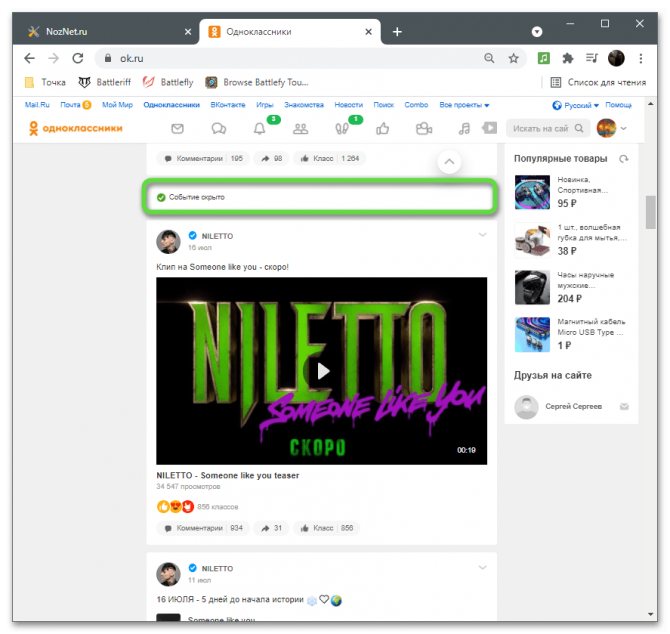The image size is (670, 634).
Task: Open the messages envelope icon in OK toolbar
Action: click(x=177, y=129)
